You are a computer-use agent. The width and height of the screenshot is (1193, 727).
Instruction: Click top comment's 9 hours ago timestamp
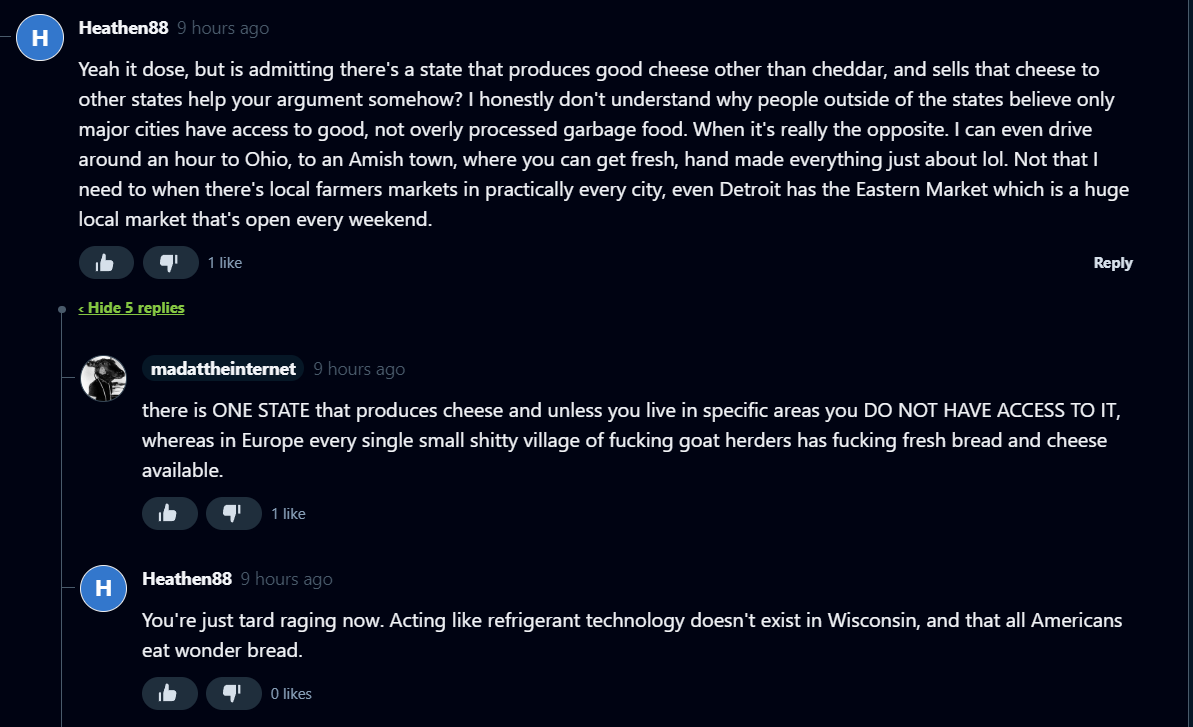[x=223, y=29]
